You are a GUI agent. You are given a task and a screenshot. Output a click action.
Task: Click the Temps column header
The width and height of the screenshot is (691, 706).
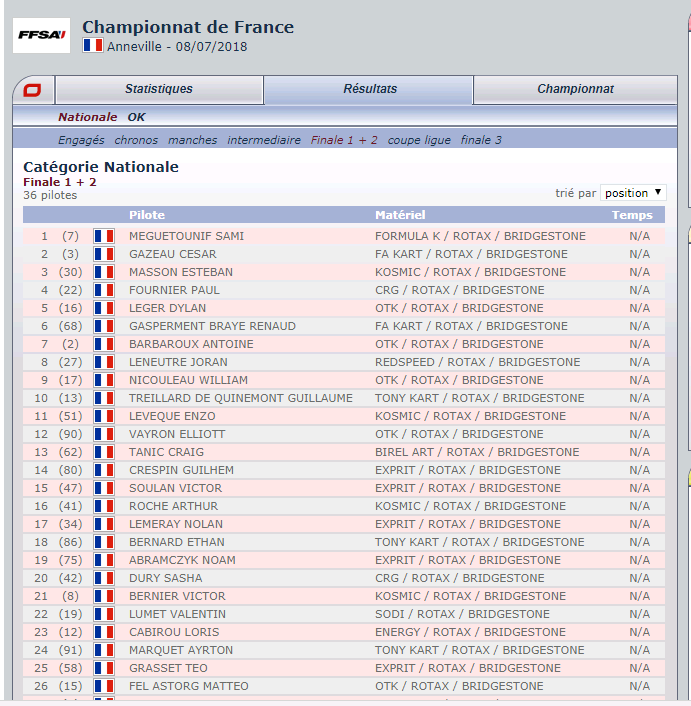click(x=632, y=215)
